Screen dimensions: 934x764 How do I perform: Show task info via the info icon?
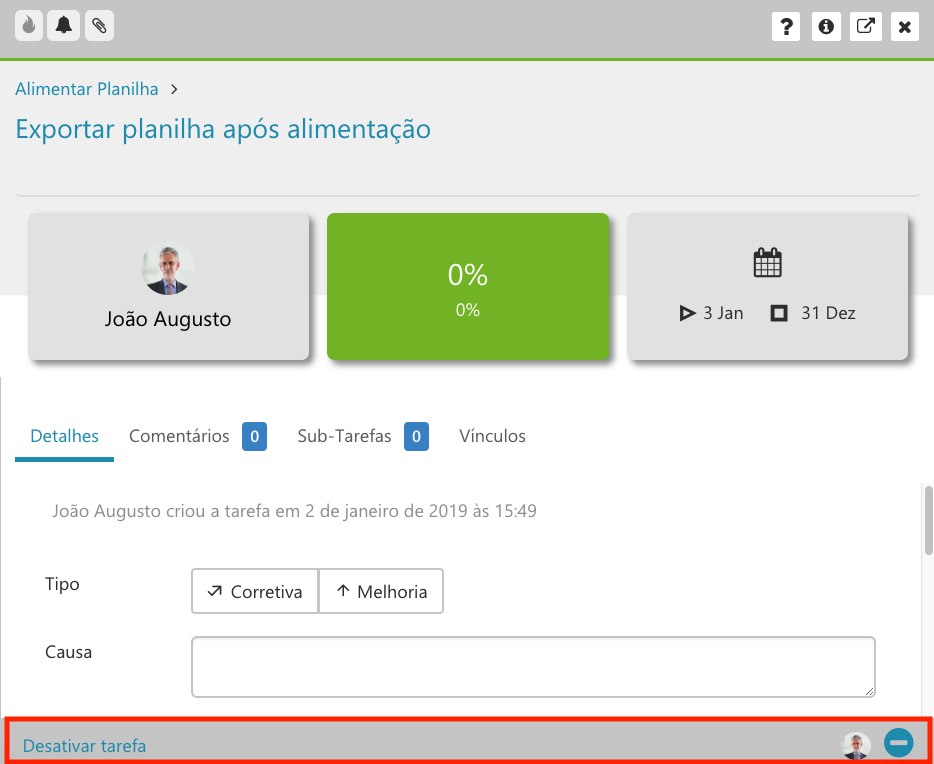826,27
